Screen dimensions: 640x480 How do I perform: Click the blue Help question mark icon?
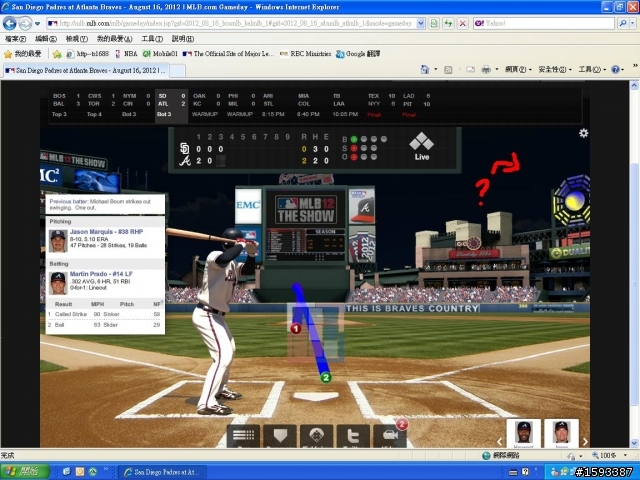click(616, 70)
